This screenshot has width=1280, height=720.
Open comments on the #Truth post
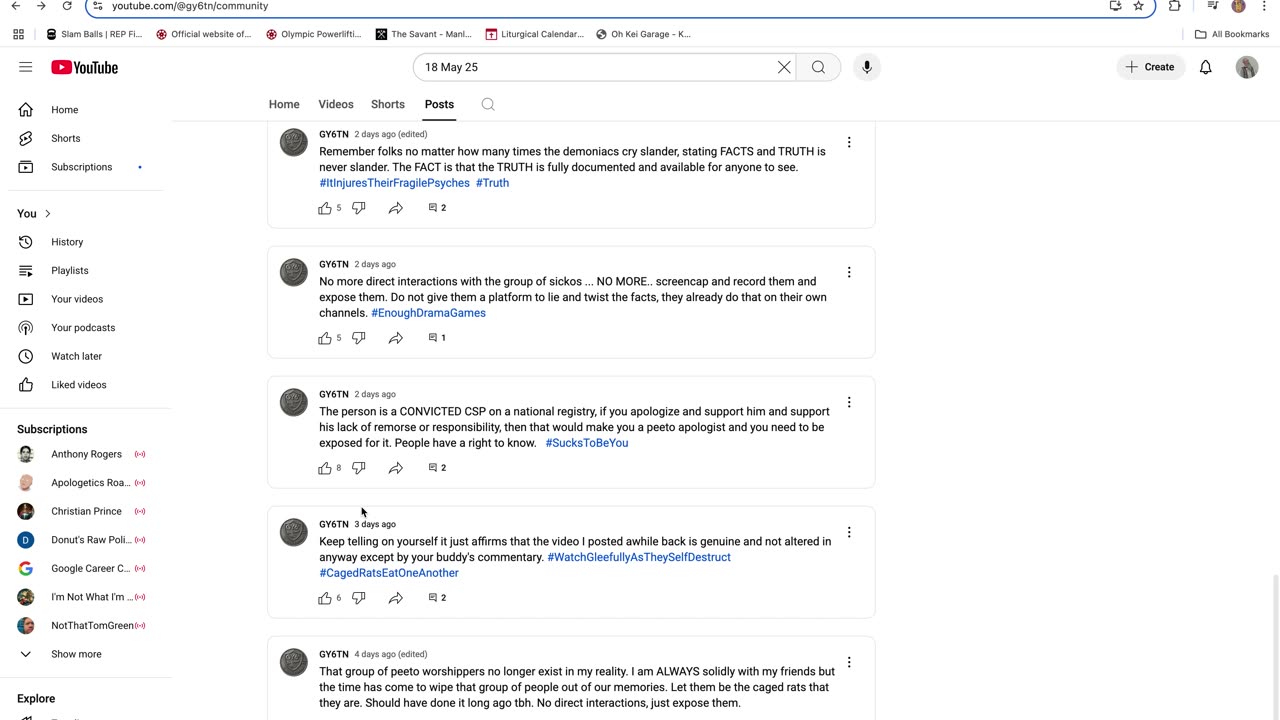tap(437, 208)
